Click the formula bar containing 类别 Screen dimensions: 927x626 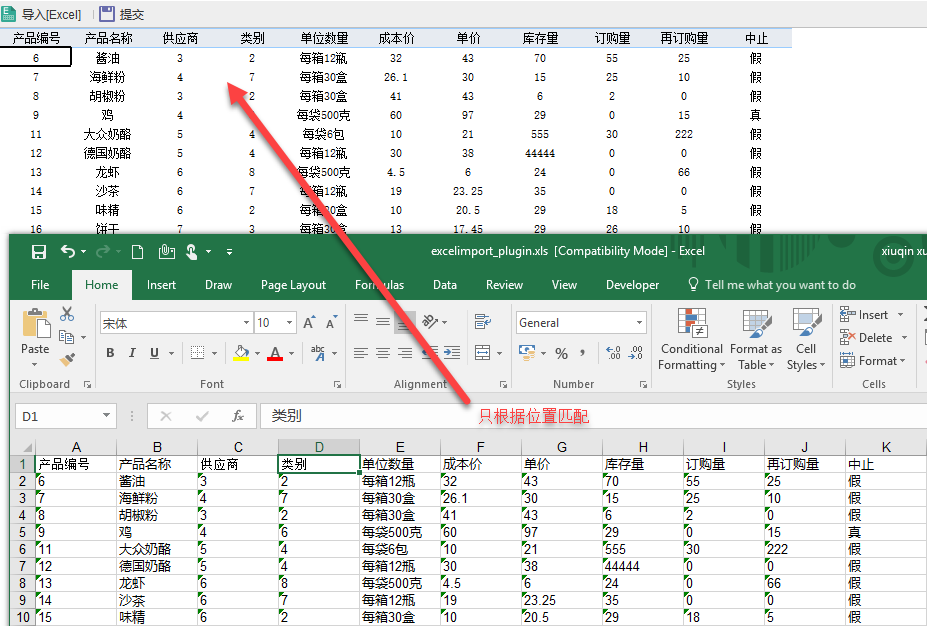pos(593,416)
